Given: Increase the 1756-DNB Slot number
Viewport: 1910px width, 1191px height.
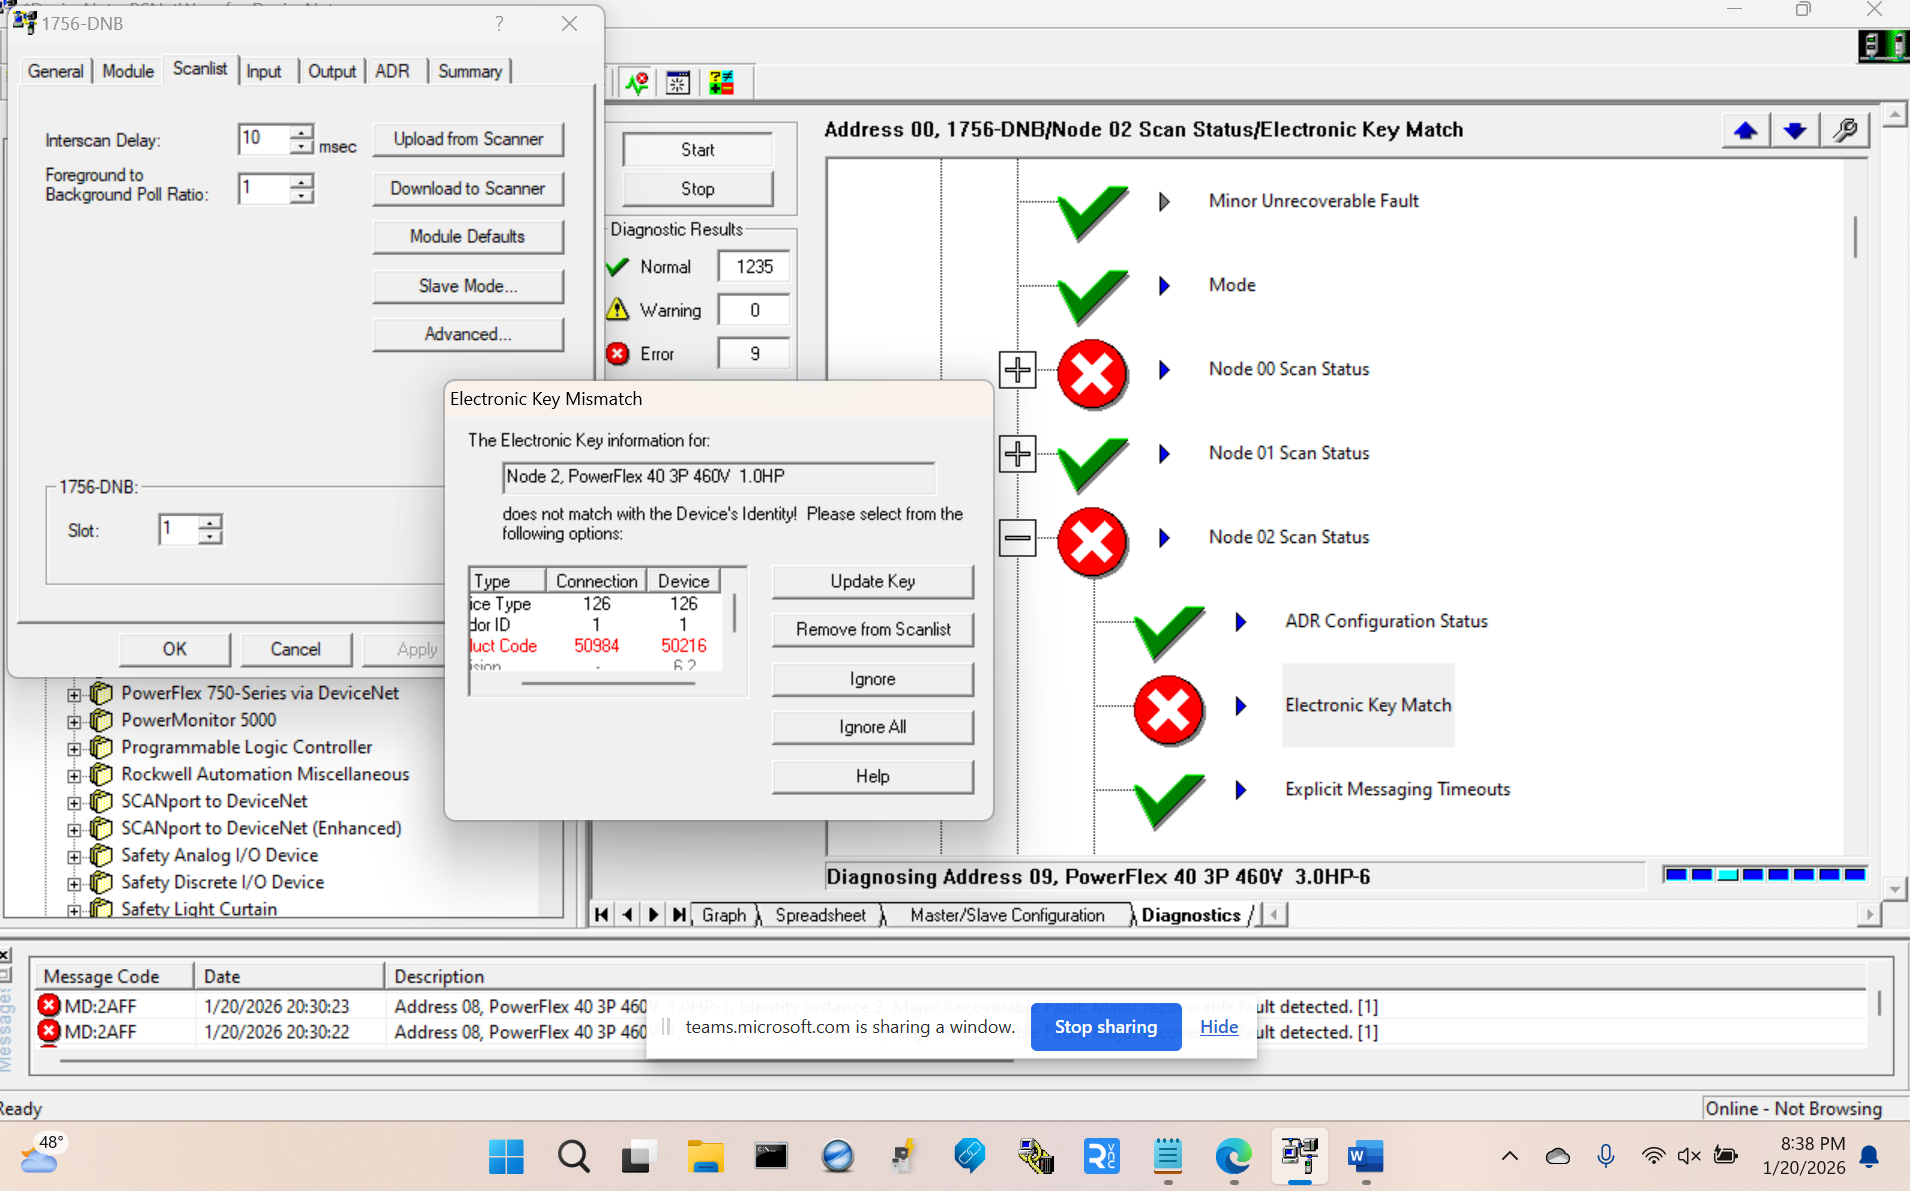Looking at the screenshot, I should pyautogui.click(x=210, y=521).
